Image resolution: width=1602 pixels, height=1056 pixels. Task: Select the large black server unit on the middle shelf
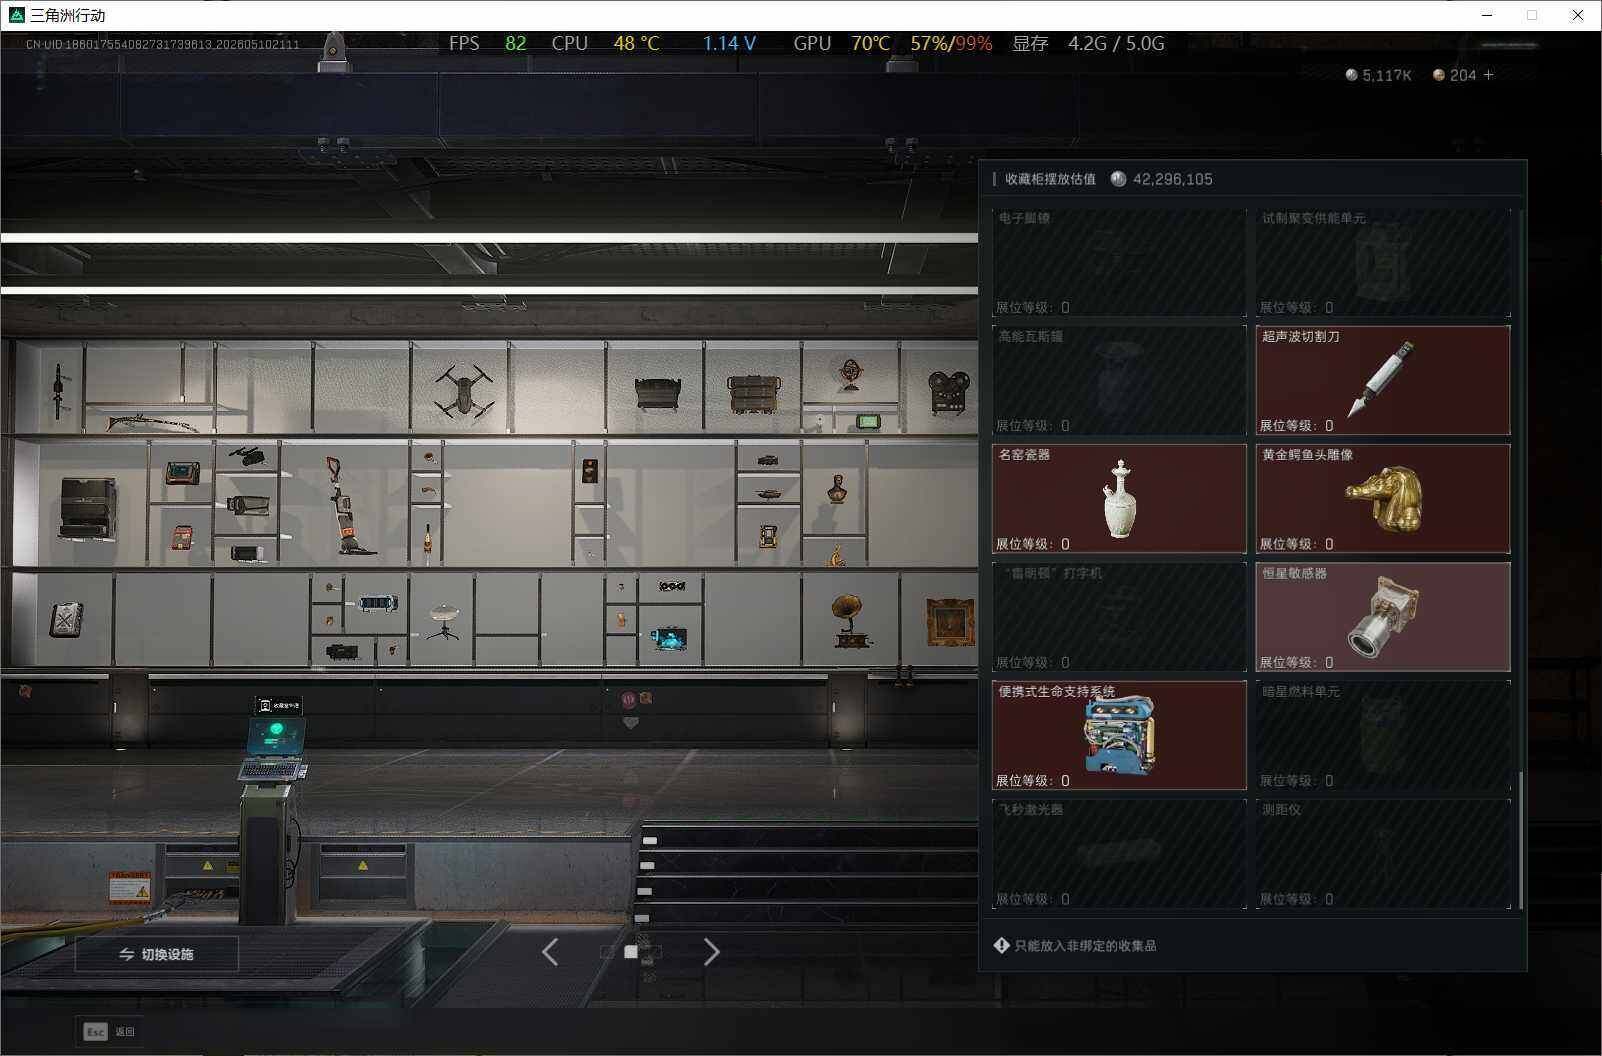[x=88, y=508]
